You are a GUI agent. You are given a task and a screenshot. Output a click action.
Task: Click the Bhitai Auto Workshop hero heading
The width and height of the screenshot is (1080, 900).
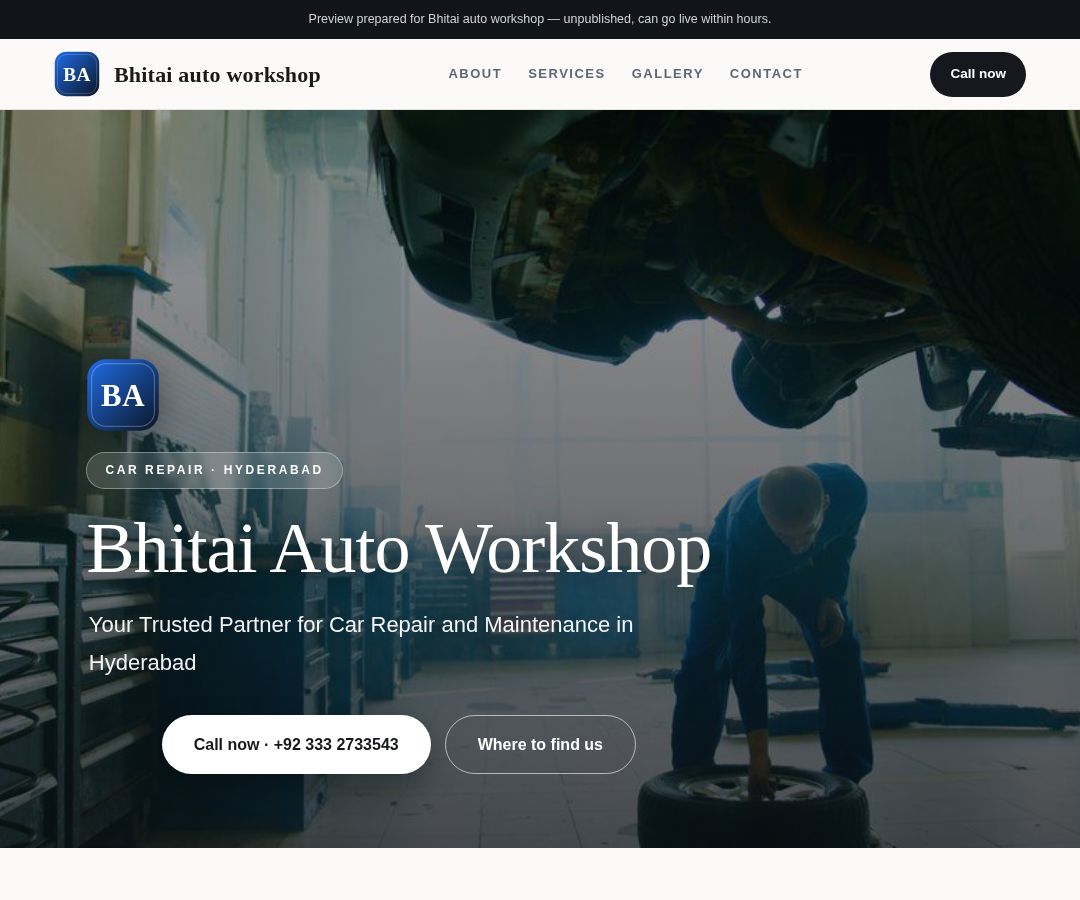click(x=399, y=550)
